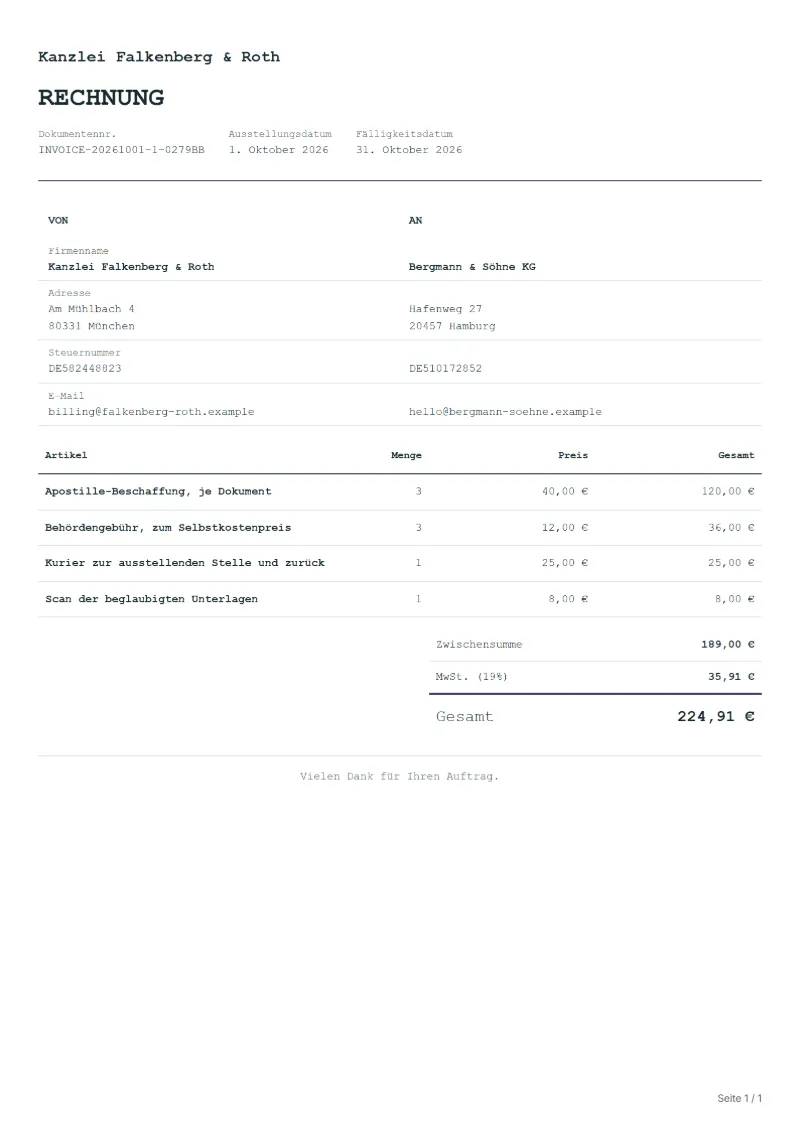This screenshot has height=1131, width=800.
Task: Click email billing@falkenberg-roth.example
Action: pyautogui.click(x=151, y=412)
